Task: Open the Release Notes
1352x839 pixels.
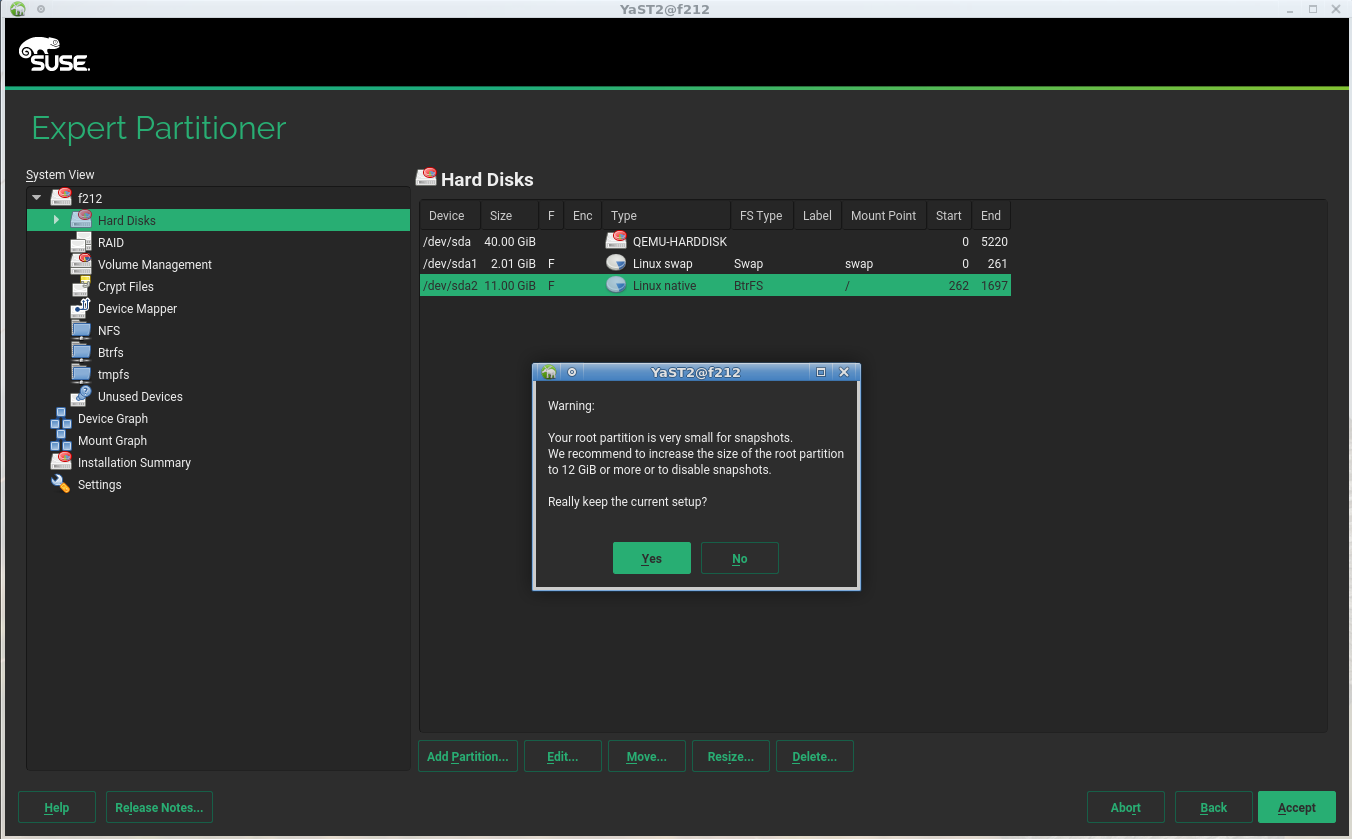Action: point(159,808)
